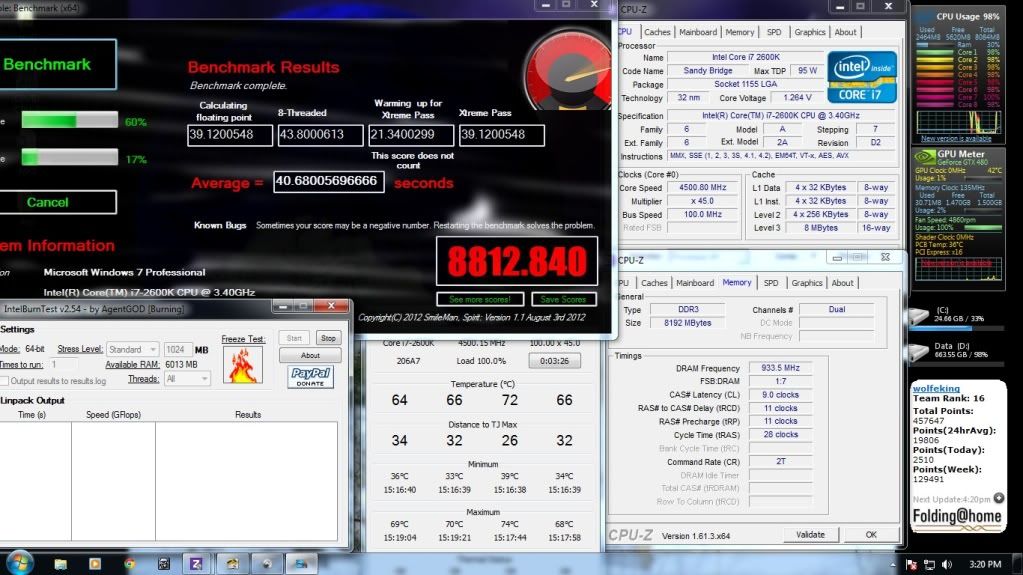This screenshot has height=575, width=1023.
Task: Click the Warming up score 21.3400299 field
Action: (411, 135)
